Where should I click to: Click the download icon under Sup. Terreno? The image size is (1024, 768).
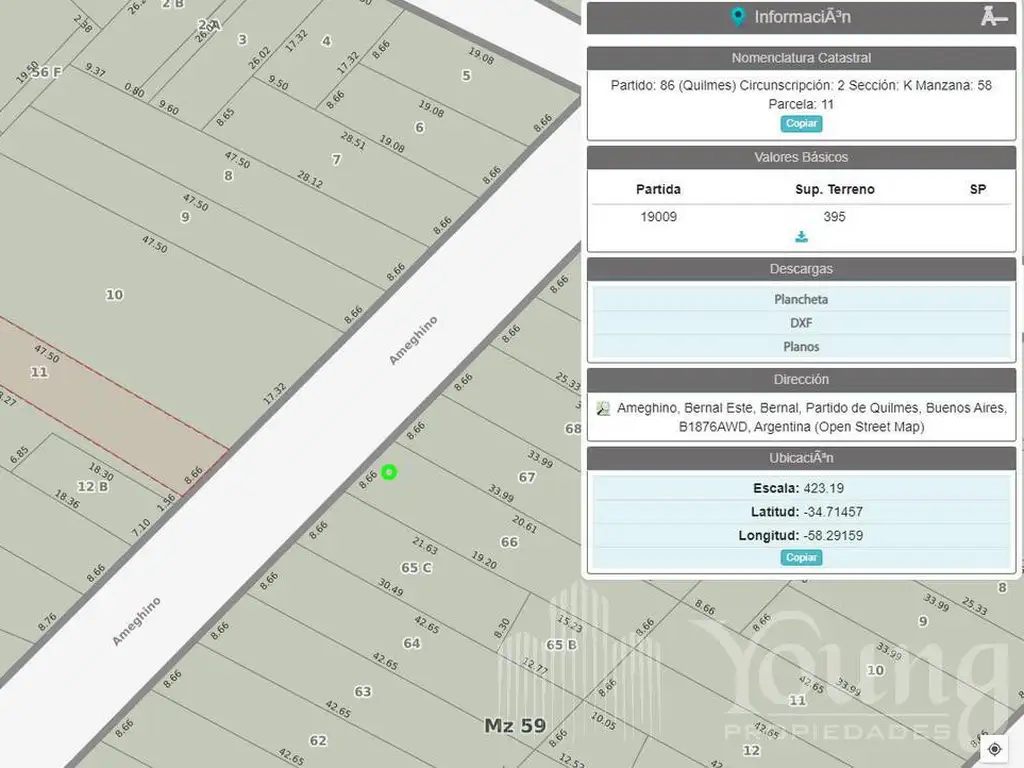tap(801, 237)
